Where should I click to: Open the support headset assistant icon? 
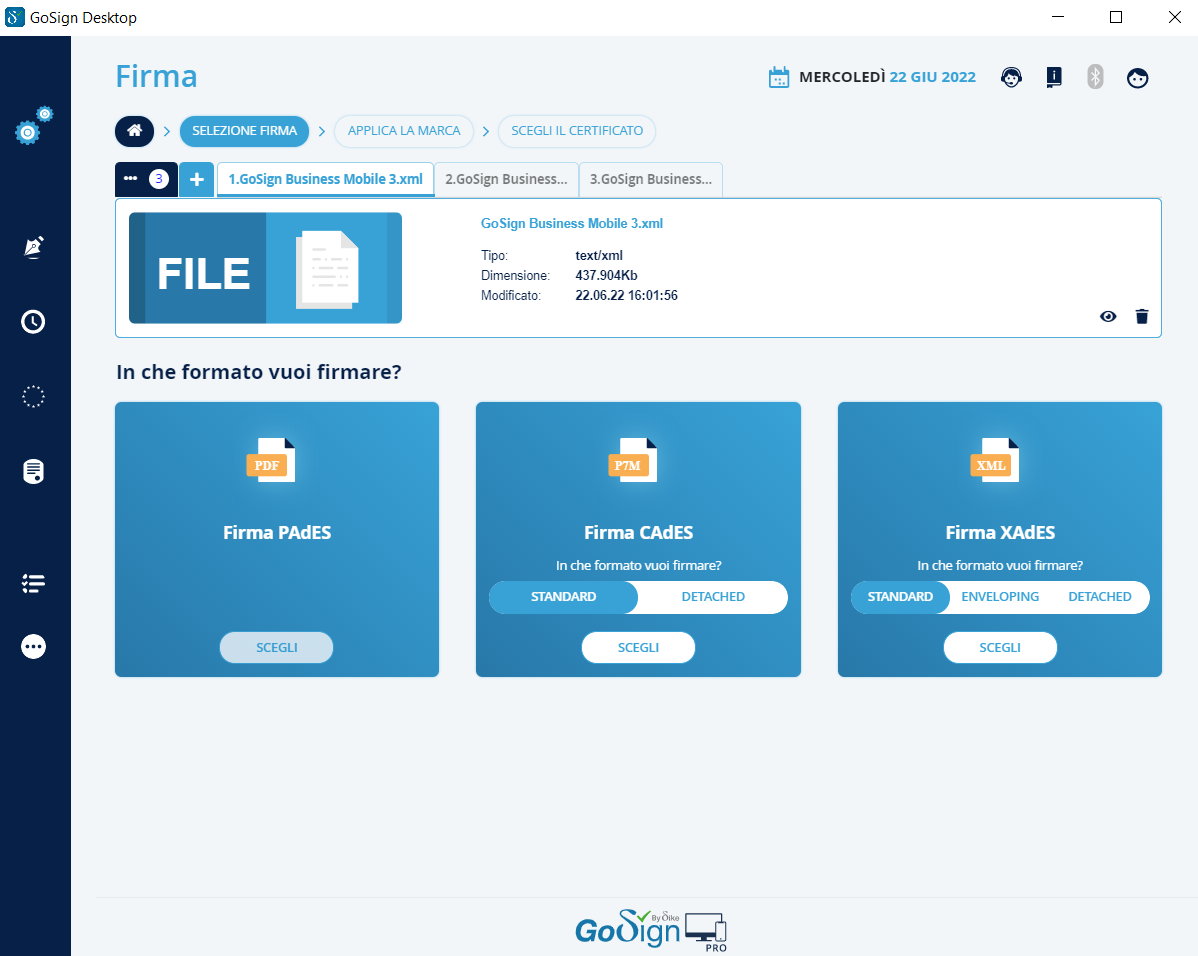(x=1012, y=77)
